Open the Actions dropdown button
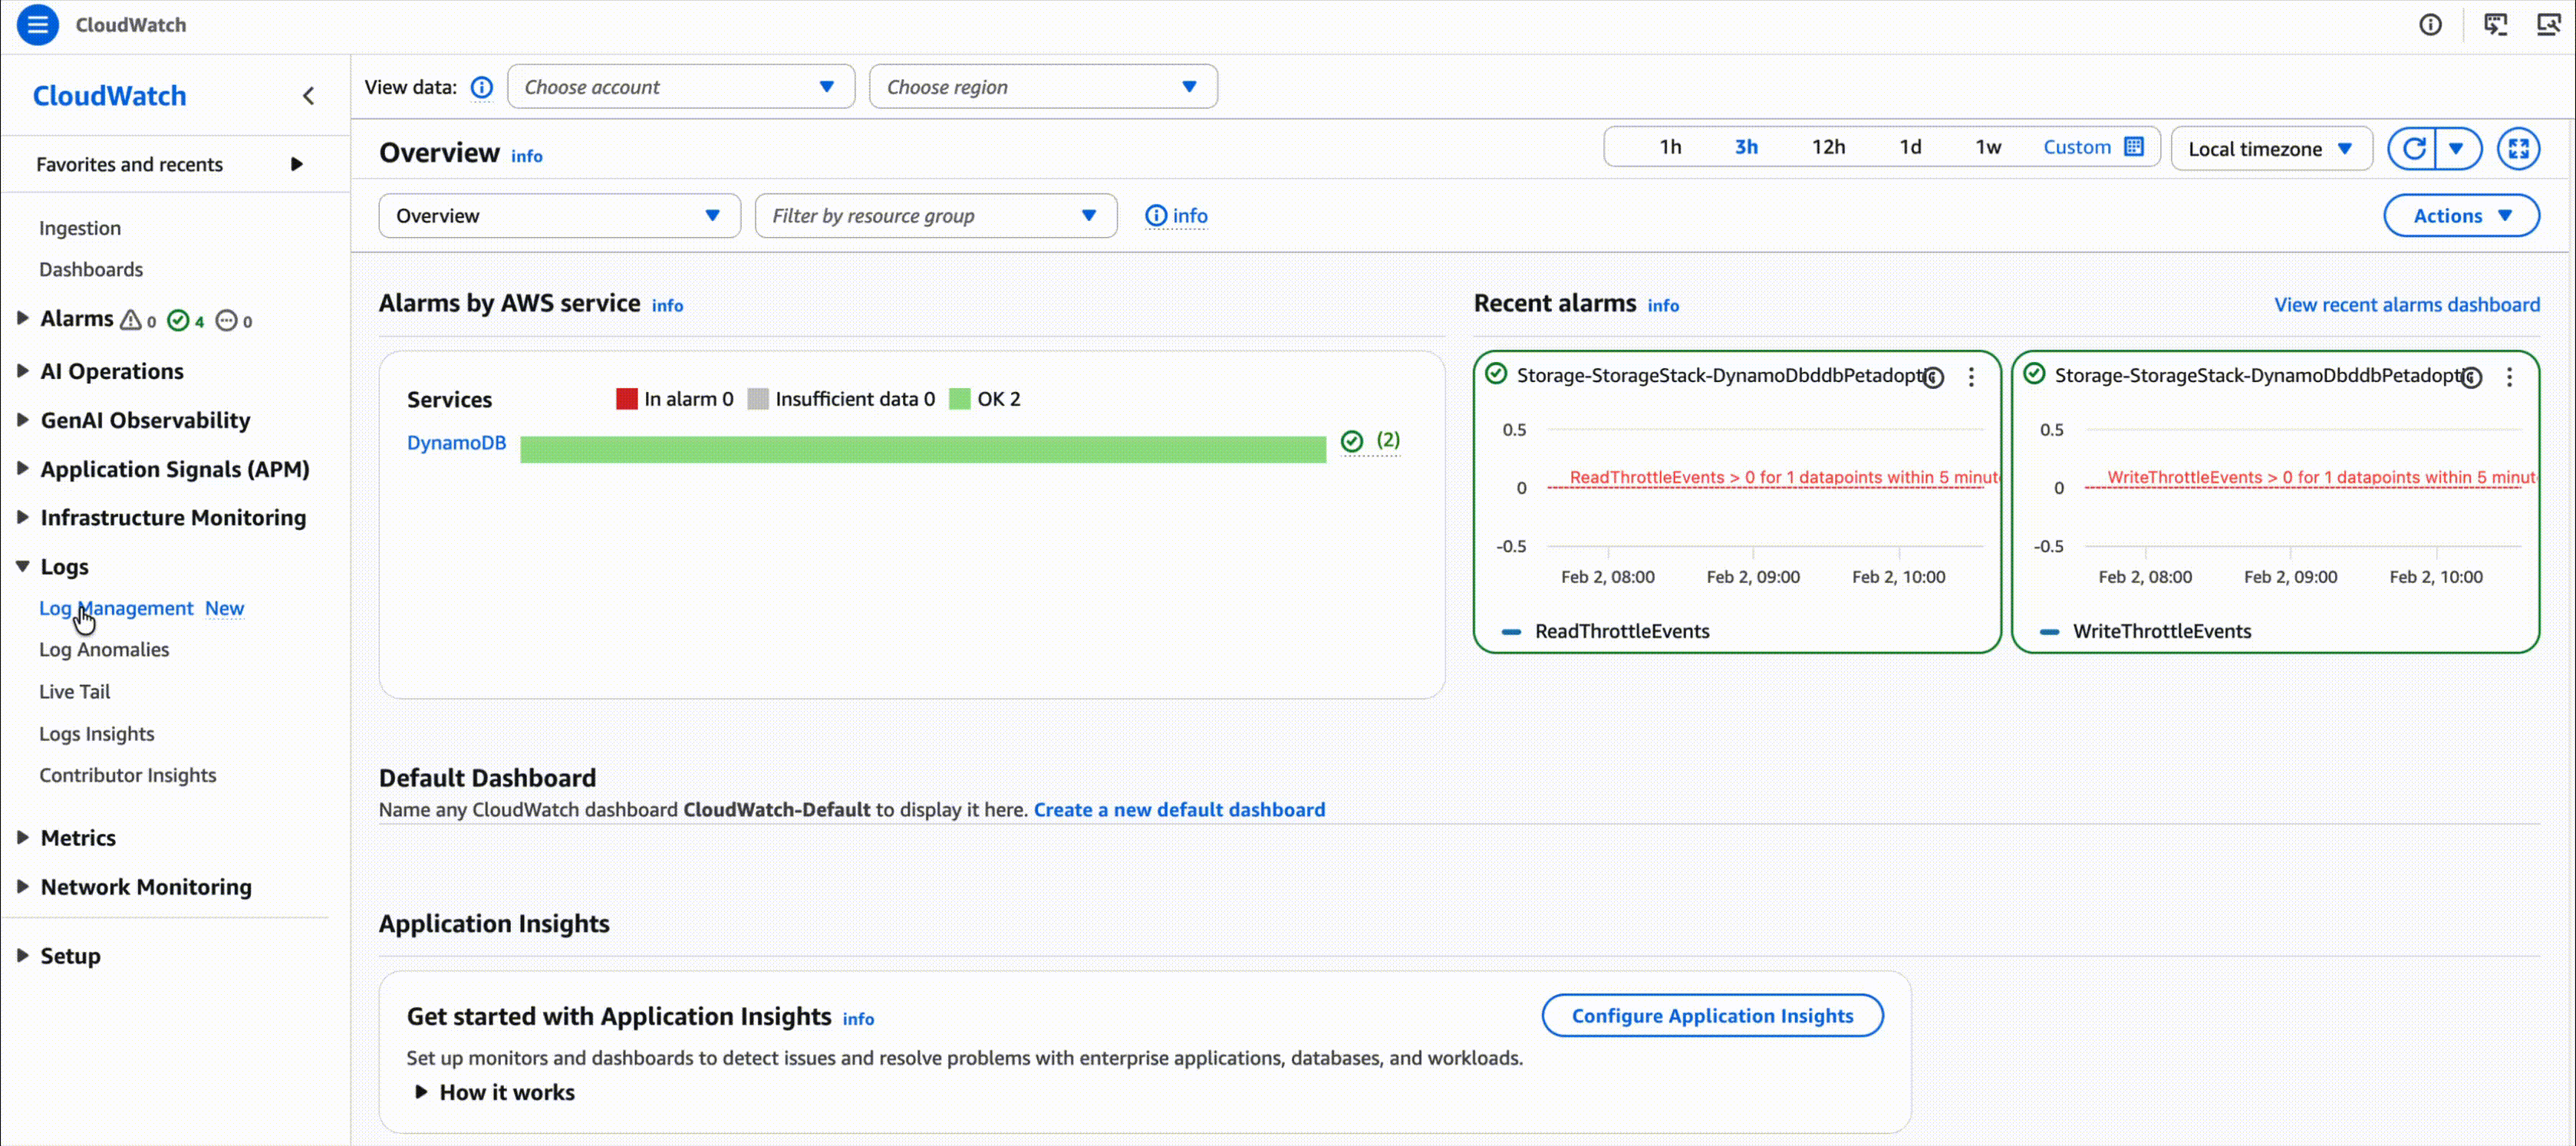The width and height of the screenshot is (2576, 1146). (2461, 216)
